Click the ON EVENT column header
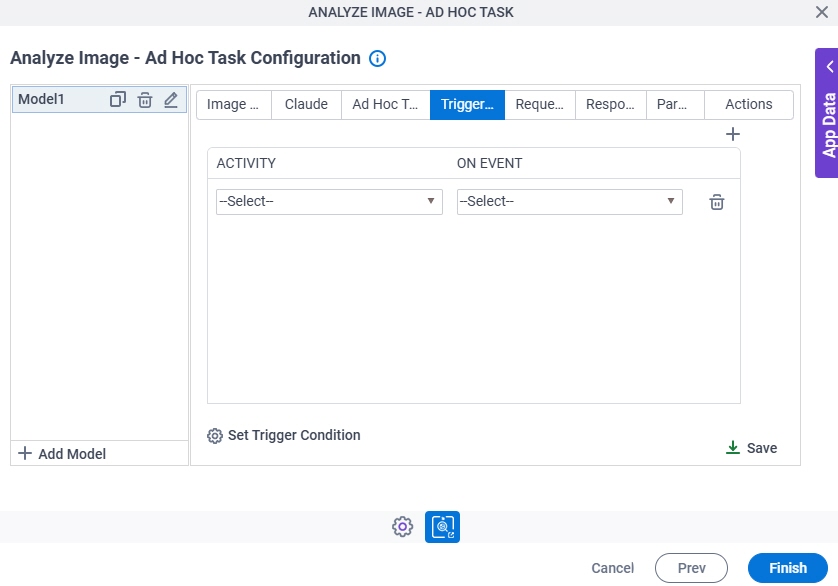This screenshot has width=838, height=586. pos(489,163)
